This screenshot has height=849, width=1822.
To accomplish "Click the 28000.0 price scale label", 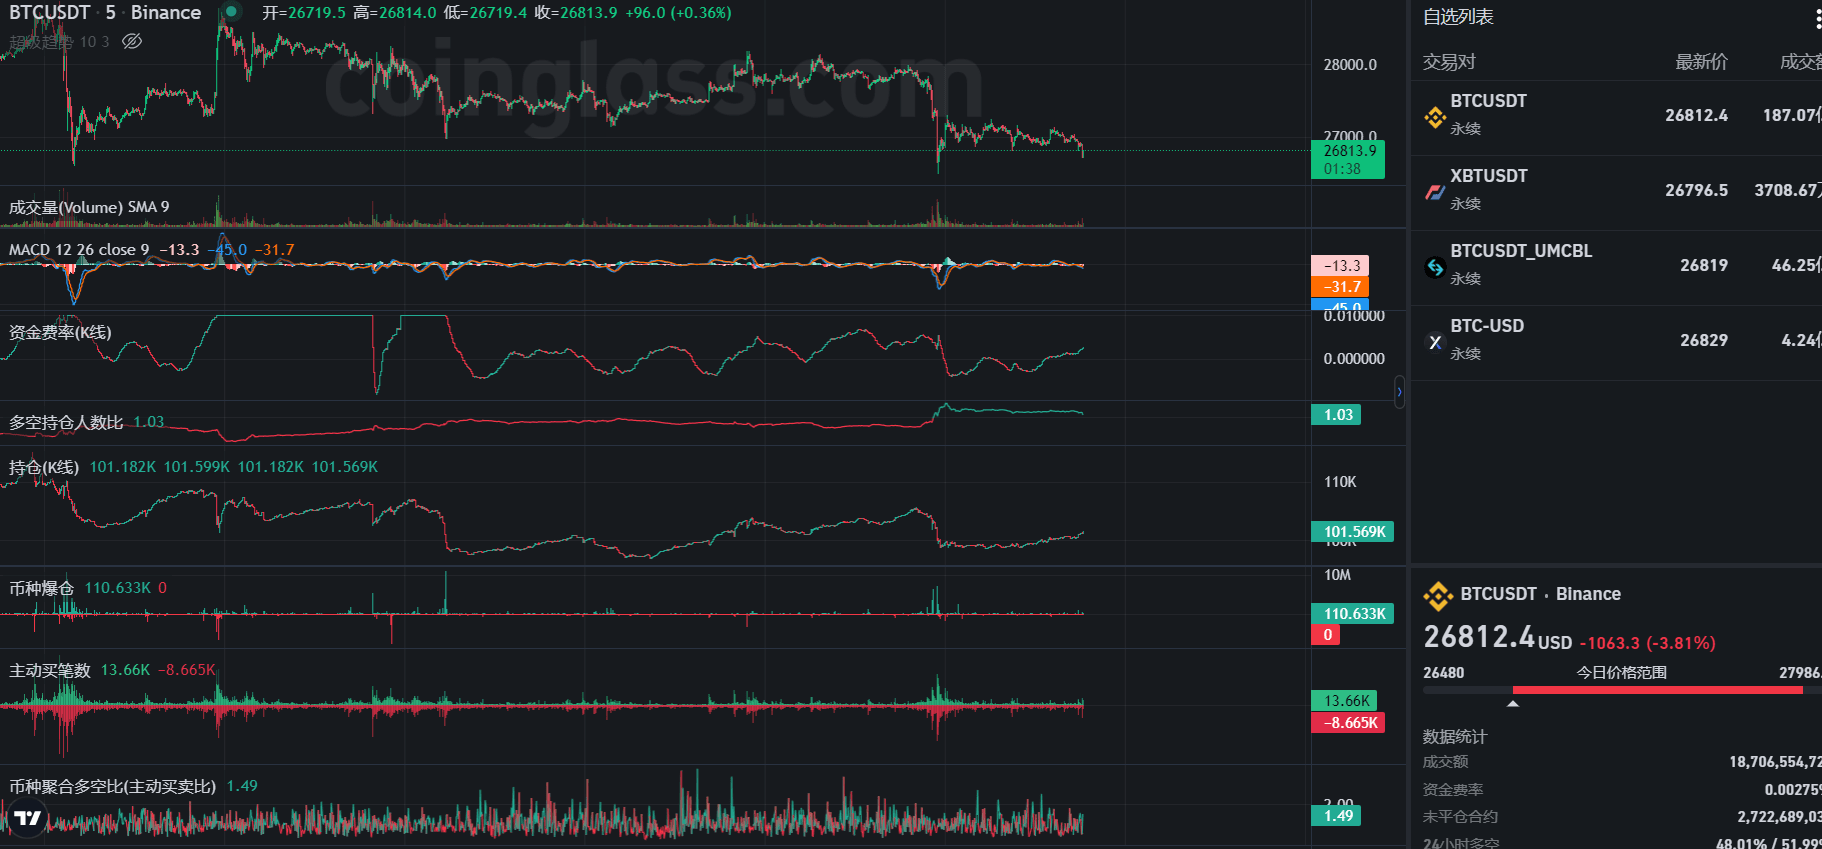I will 1350,65.
